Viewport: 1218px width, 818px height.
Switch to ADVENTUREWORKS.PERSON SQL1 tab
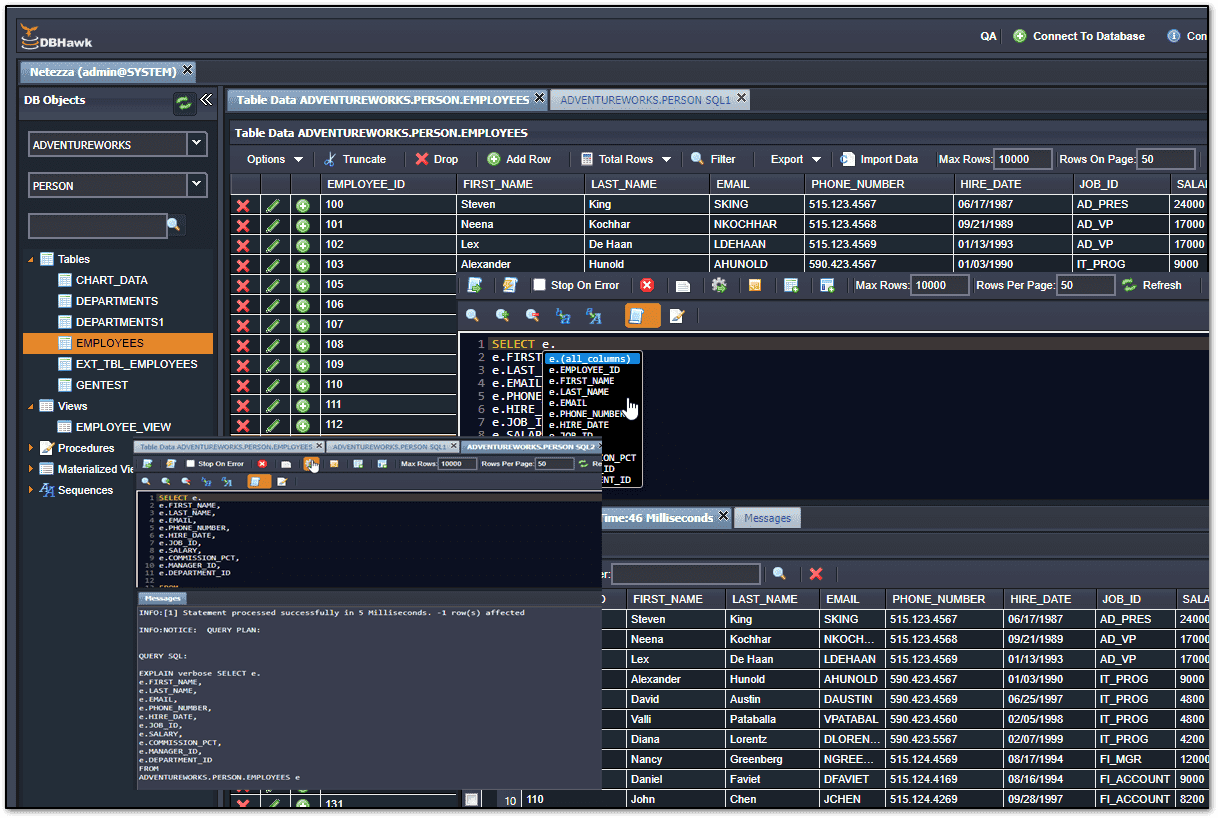coord(645,100)
